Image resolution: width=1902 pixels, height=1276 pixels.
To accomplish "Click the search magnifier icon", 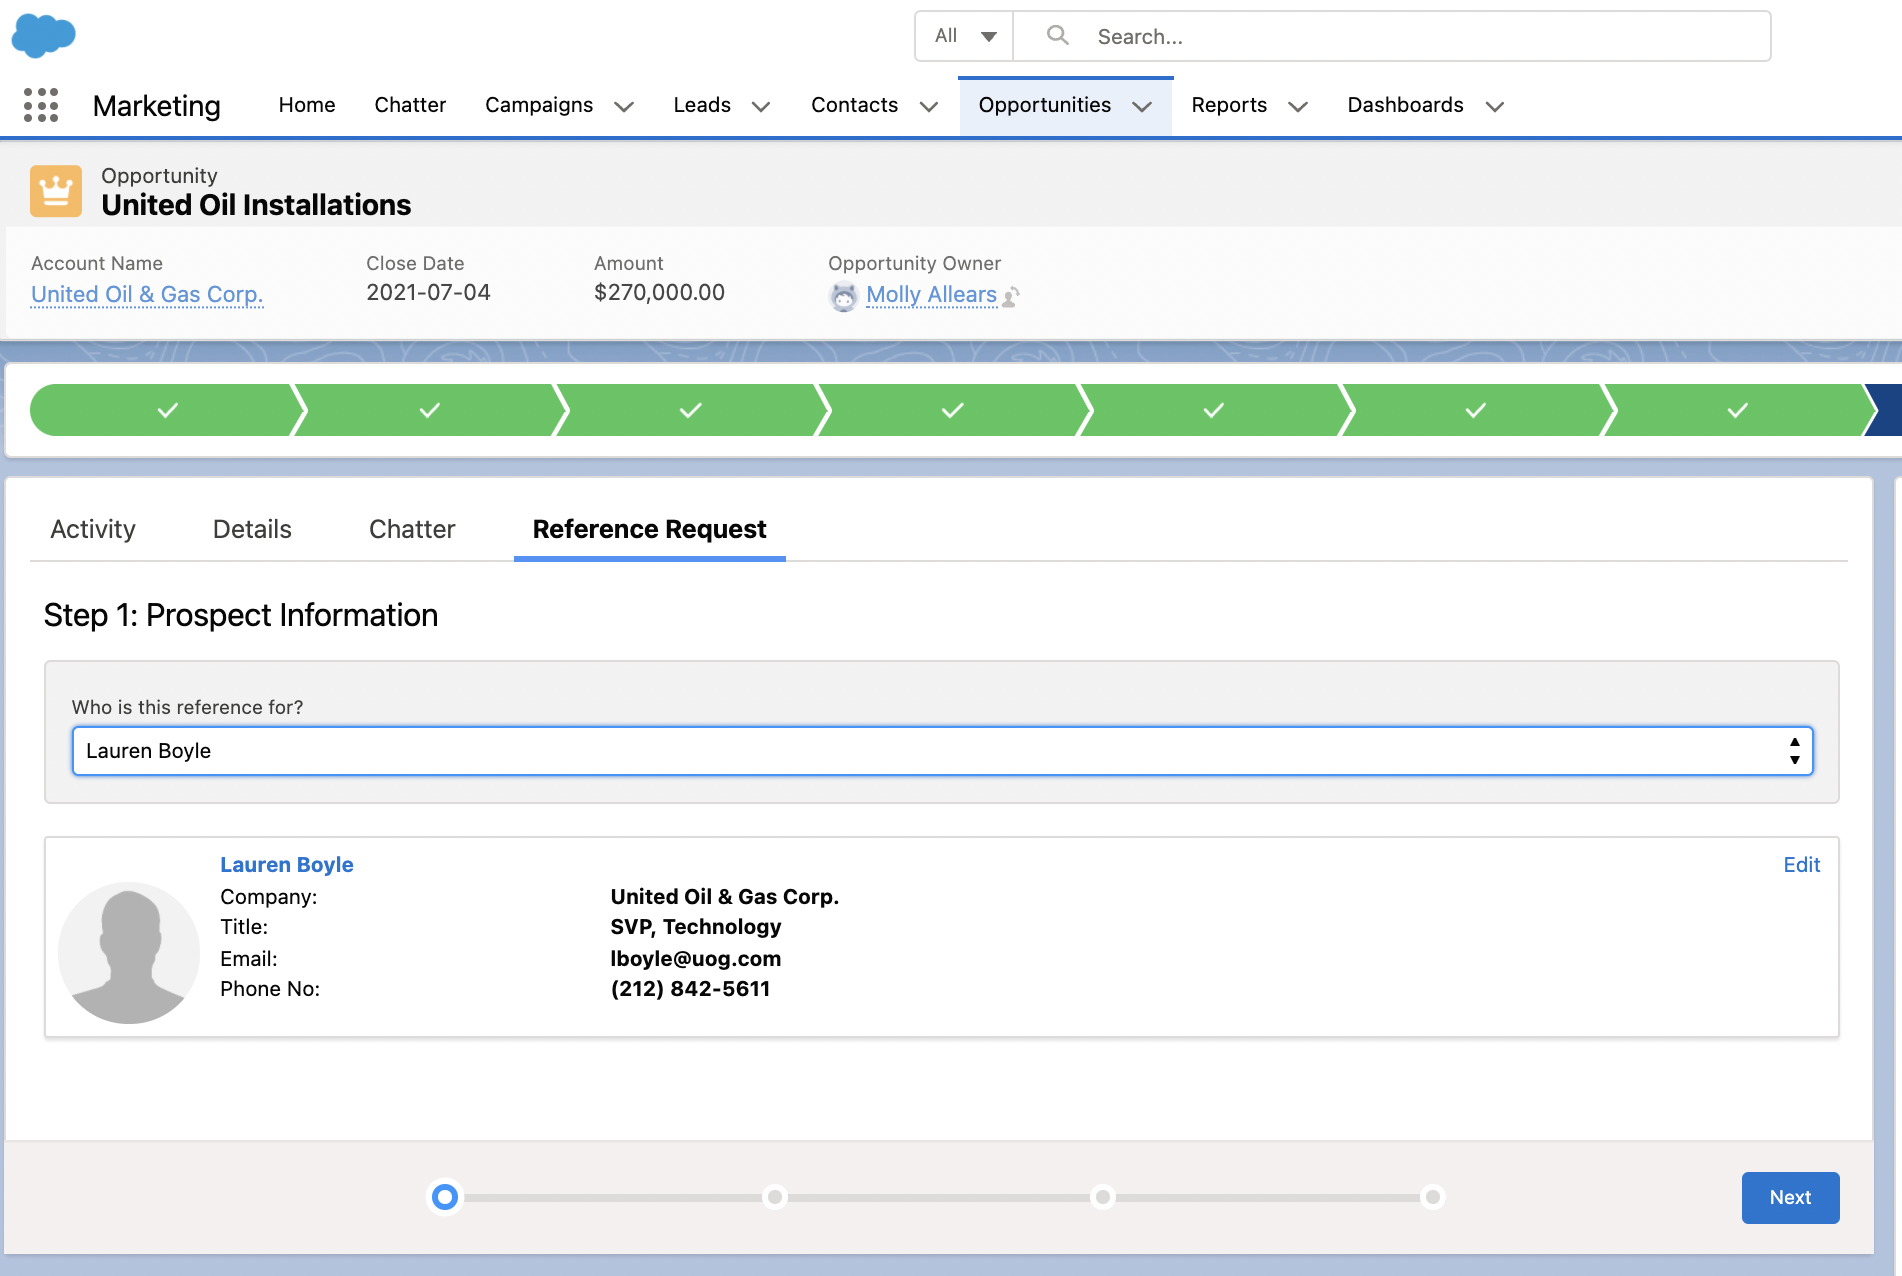I will tap(1057, 36).
